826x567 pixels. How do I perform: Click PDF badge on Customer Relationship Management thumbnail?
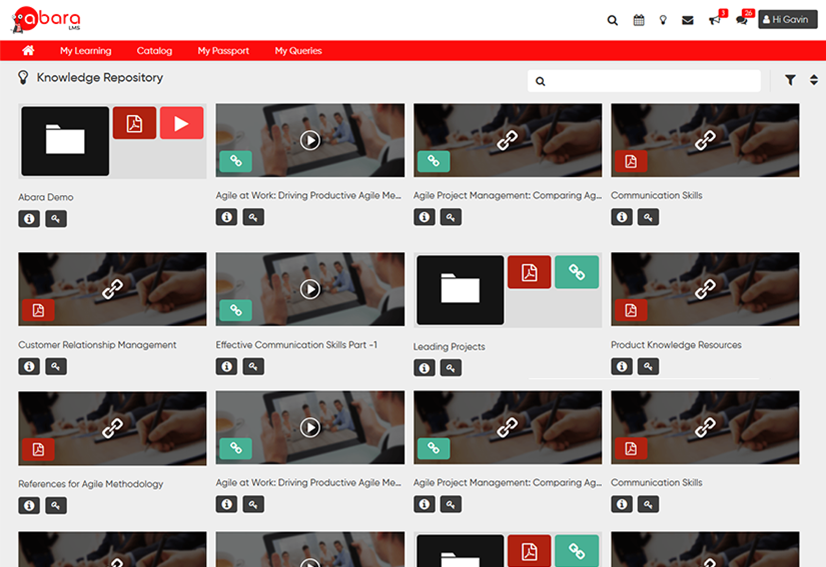pos(38,310)
